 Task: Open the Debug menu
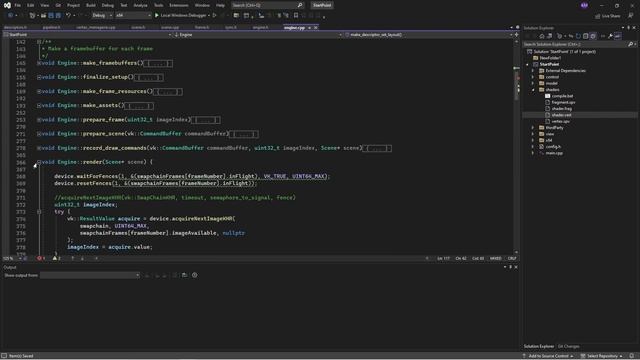(x=108, y=5)
